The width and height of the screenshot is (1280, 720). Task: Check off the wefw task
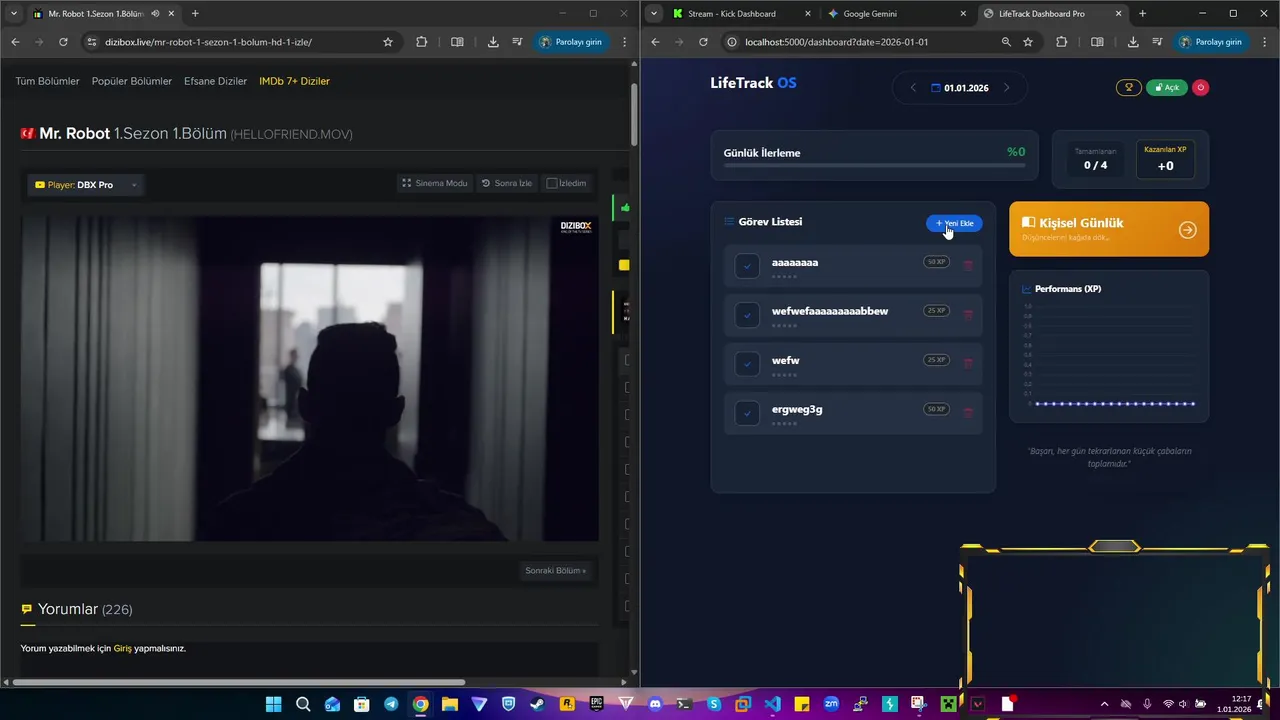tap(747, 364)
